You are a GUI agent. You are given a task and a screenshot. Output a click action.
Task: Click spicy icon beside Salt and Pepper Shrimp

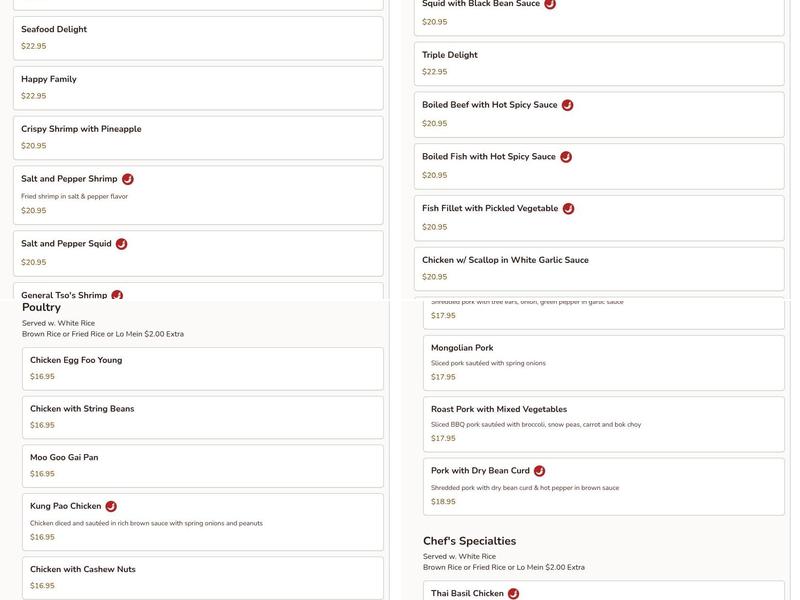coord(128,179)
